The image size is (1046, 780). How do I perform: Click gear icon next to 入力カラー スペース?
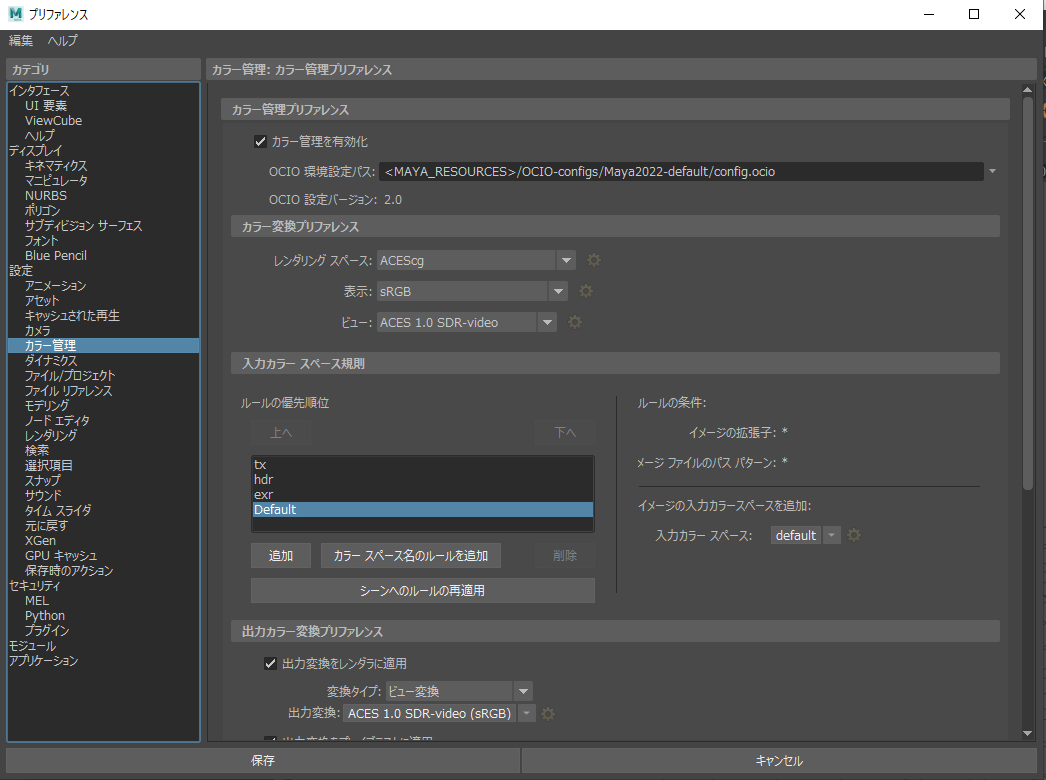[x=854, y=535]
